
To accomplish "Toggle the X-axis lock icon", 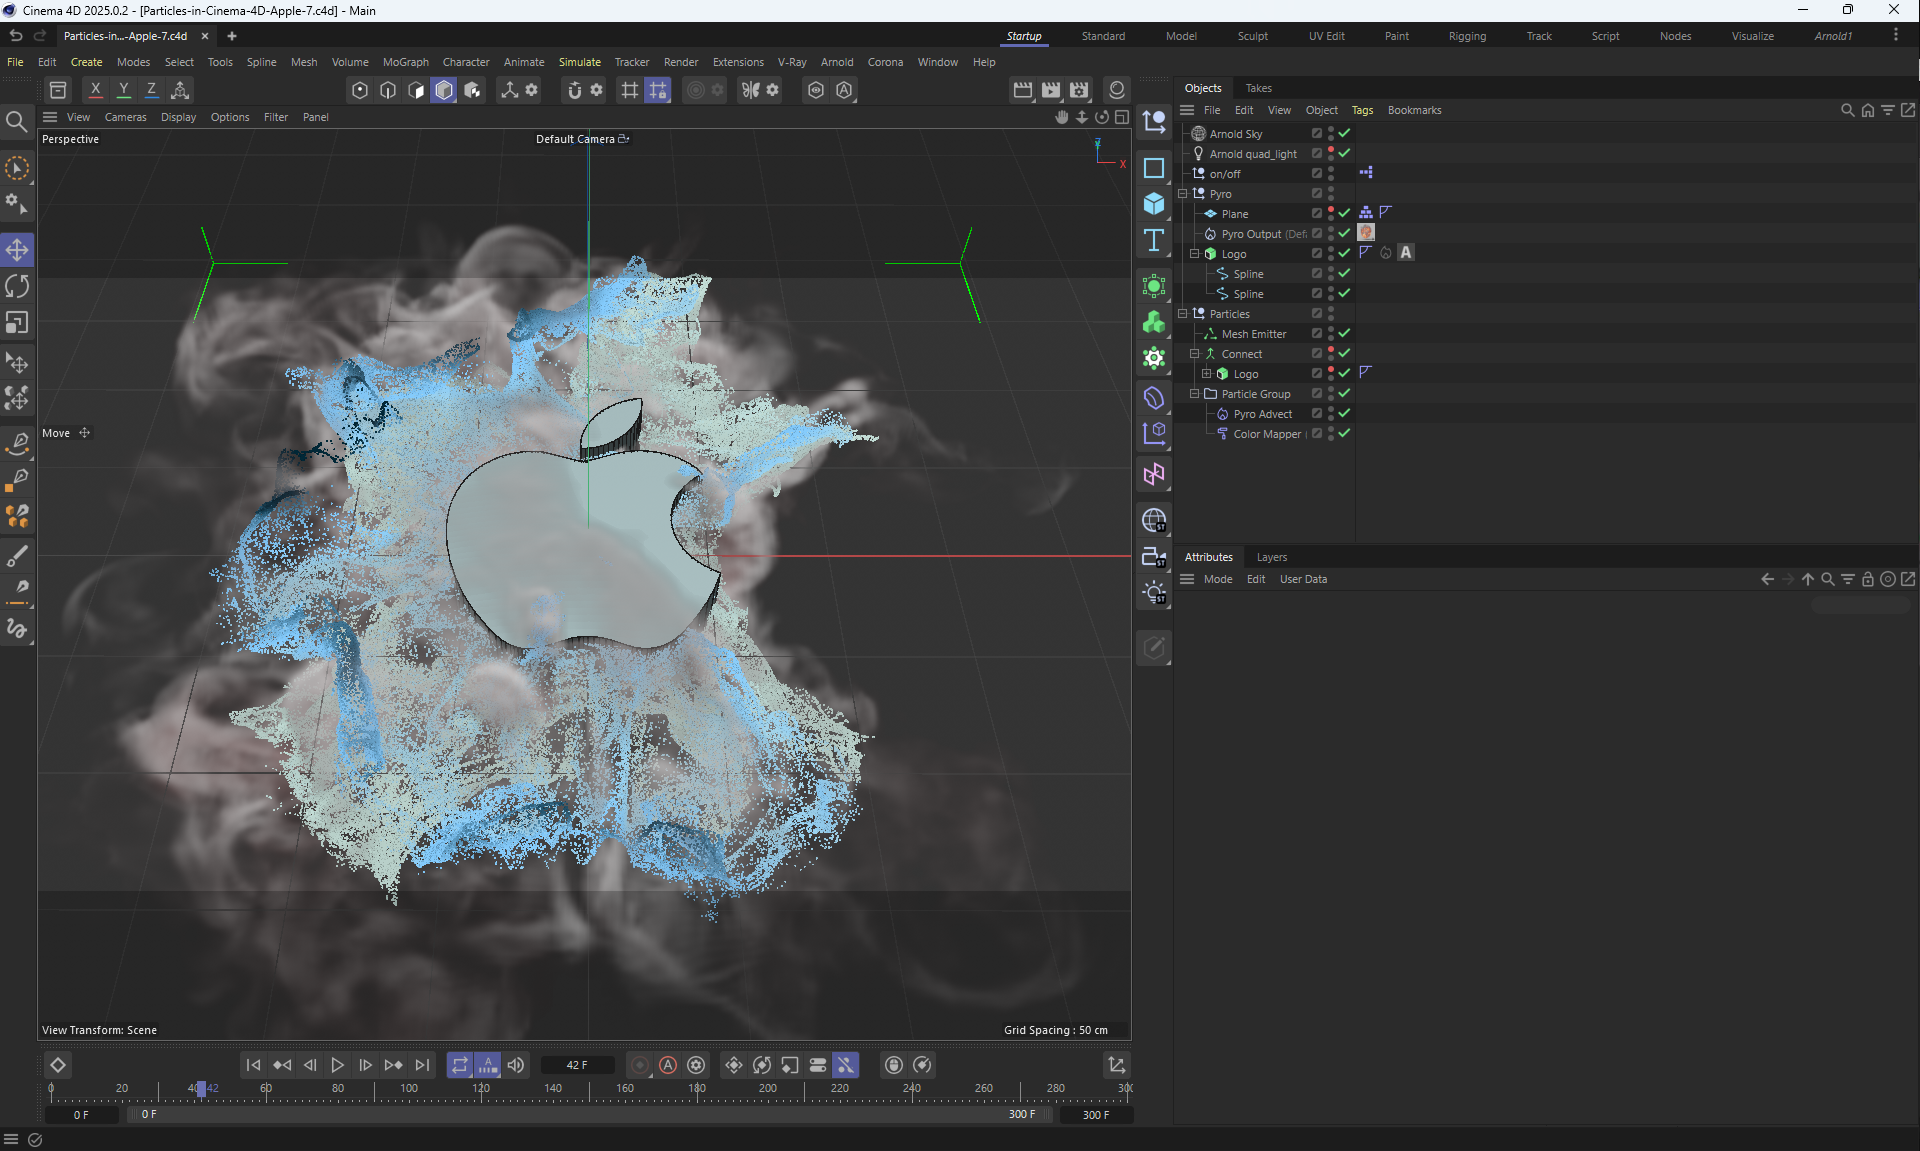I will 96,90.
